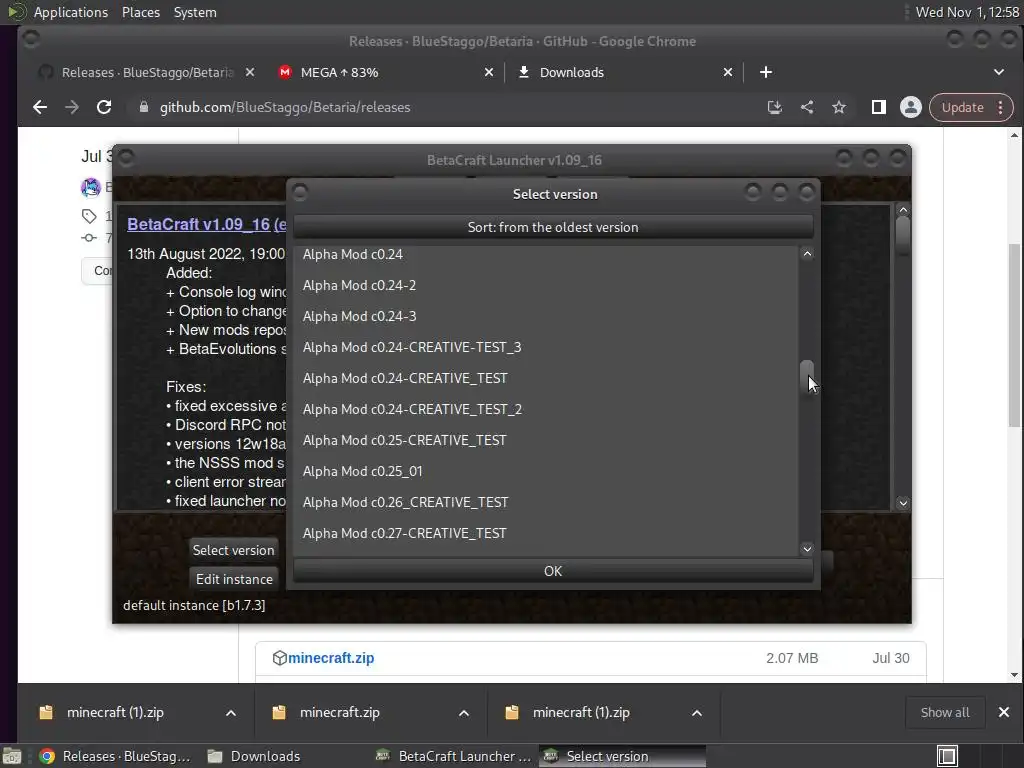
Task: Open Chrome side panel icon
Action: (879, 107)
